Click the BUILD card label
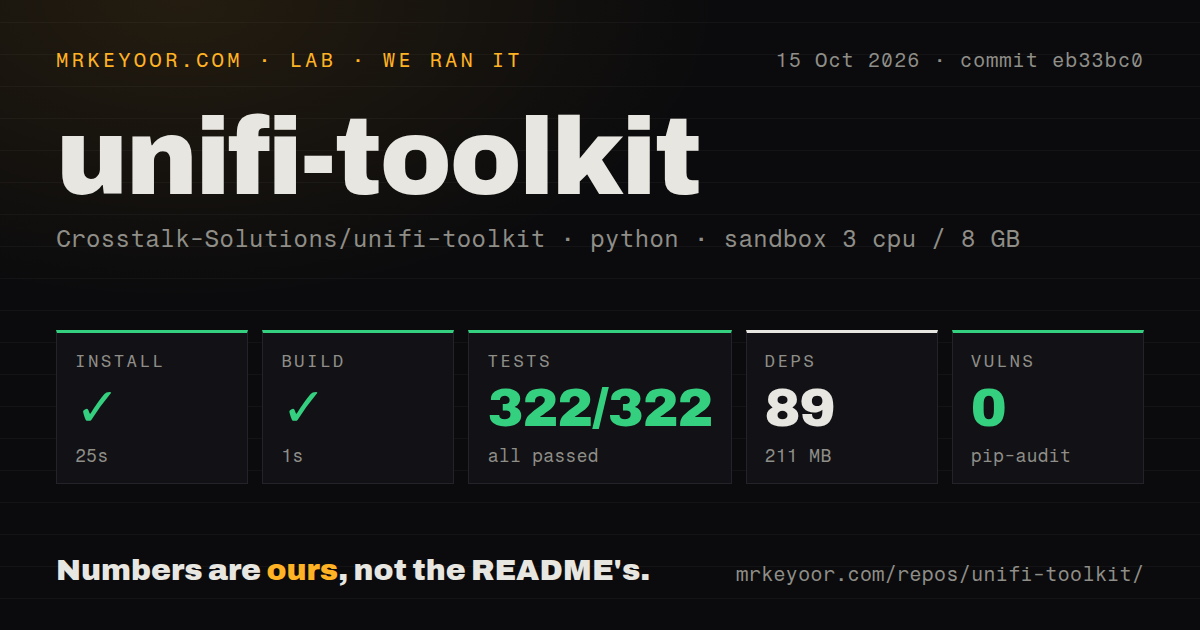 (x=313, y=362)
